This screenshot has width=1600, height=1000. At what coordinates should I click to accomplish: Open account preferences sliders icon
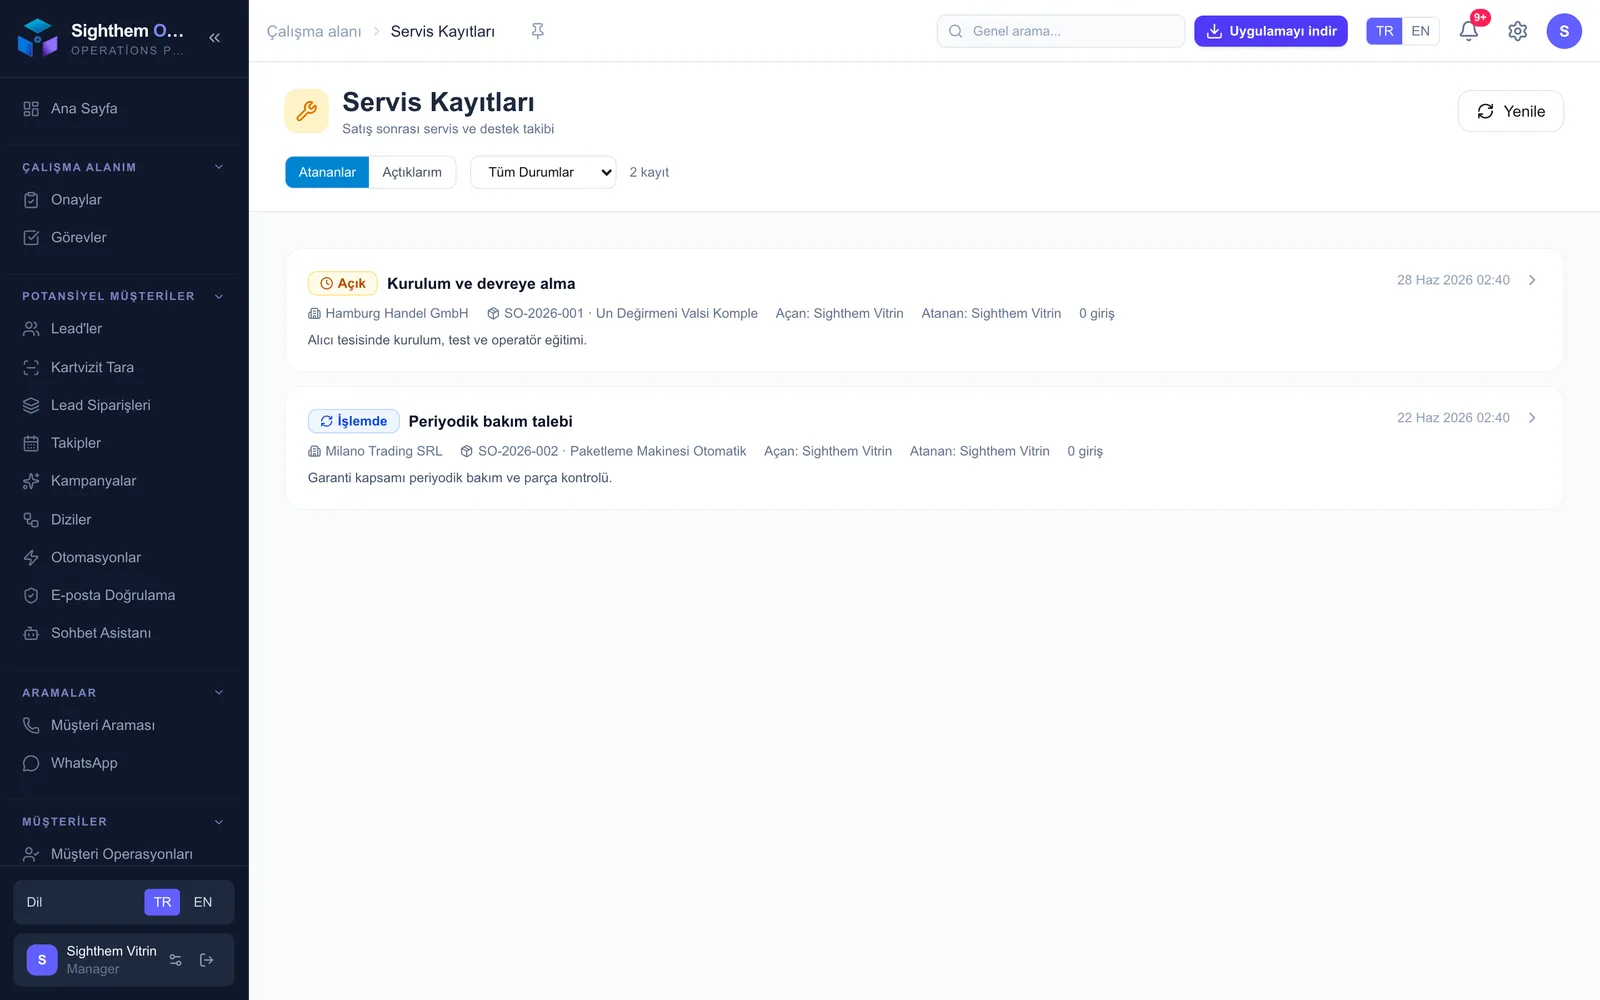(176, 960)
